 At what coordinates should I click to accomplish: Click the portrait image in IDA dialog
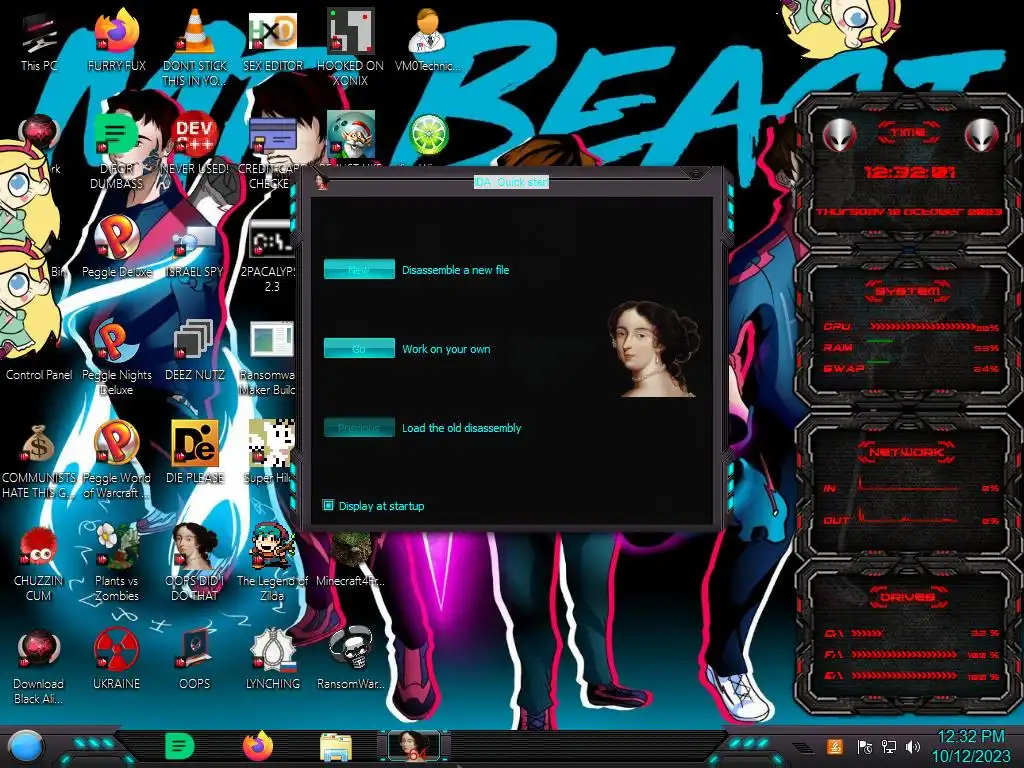(x=654, y=349)
